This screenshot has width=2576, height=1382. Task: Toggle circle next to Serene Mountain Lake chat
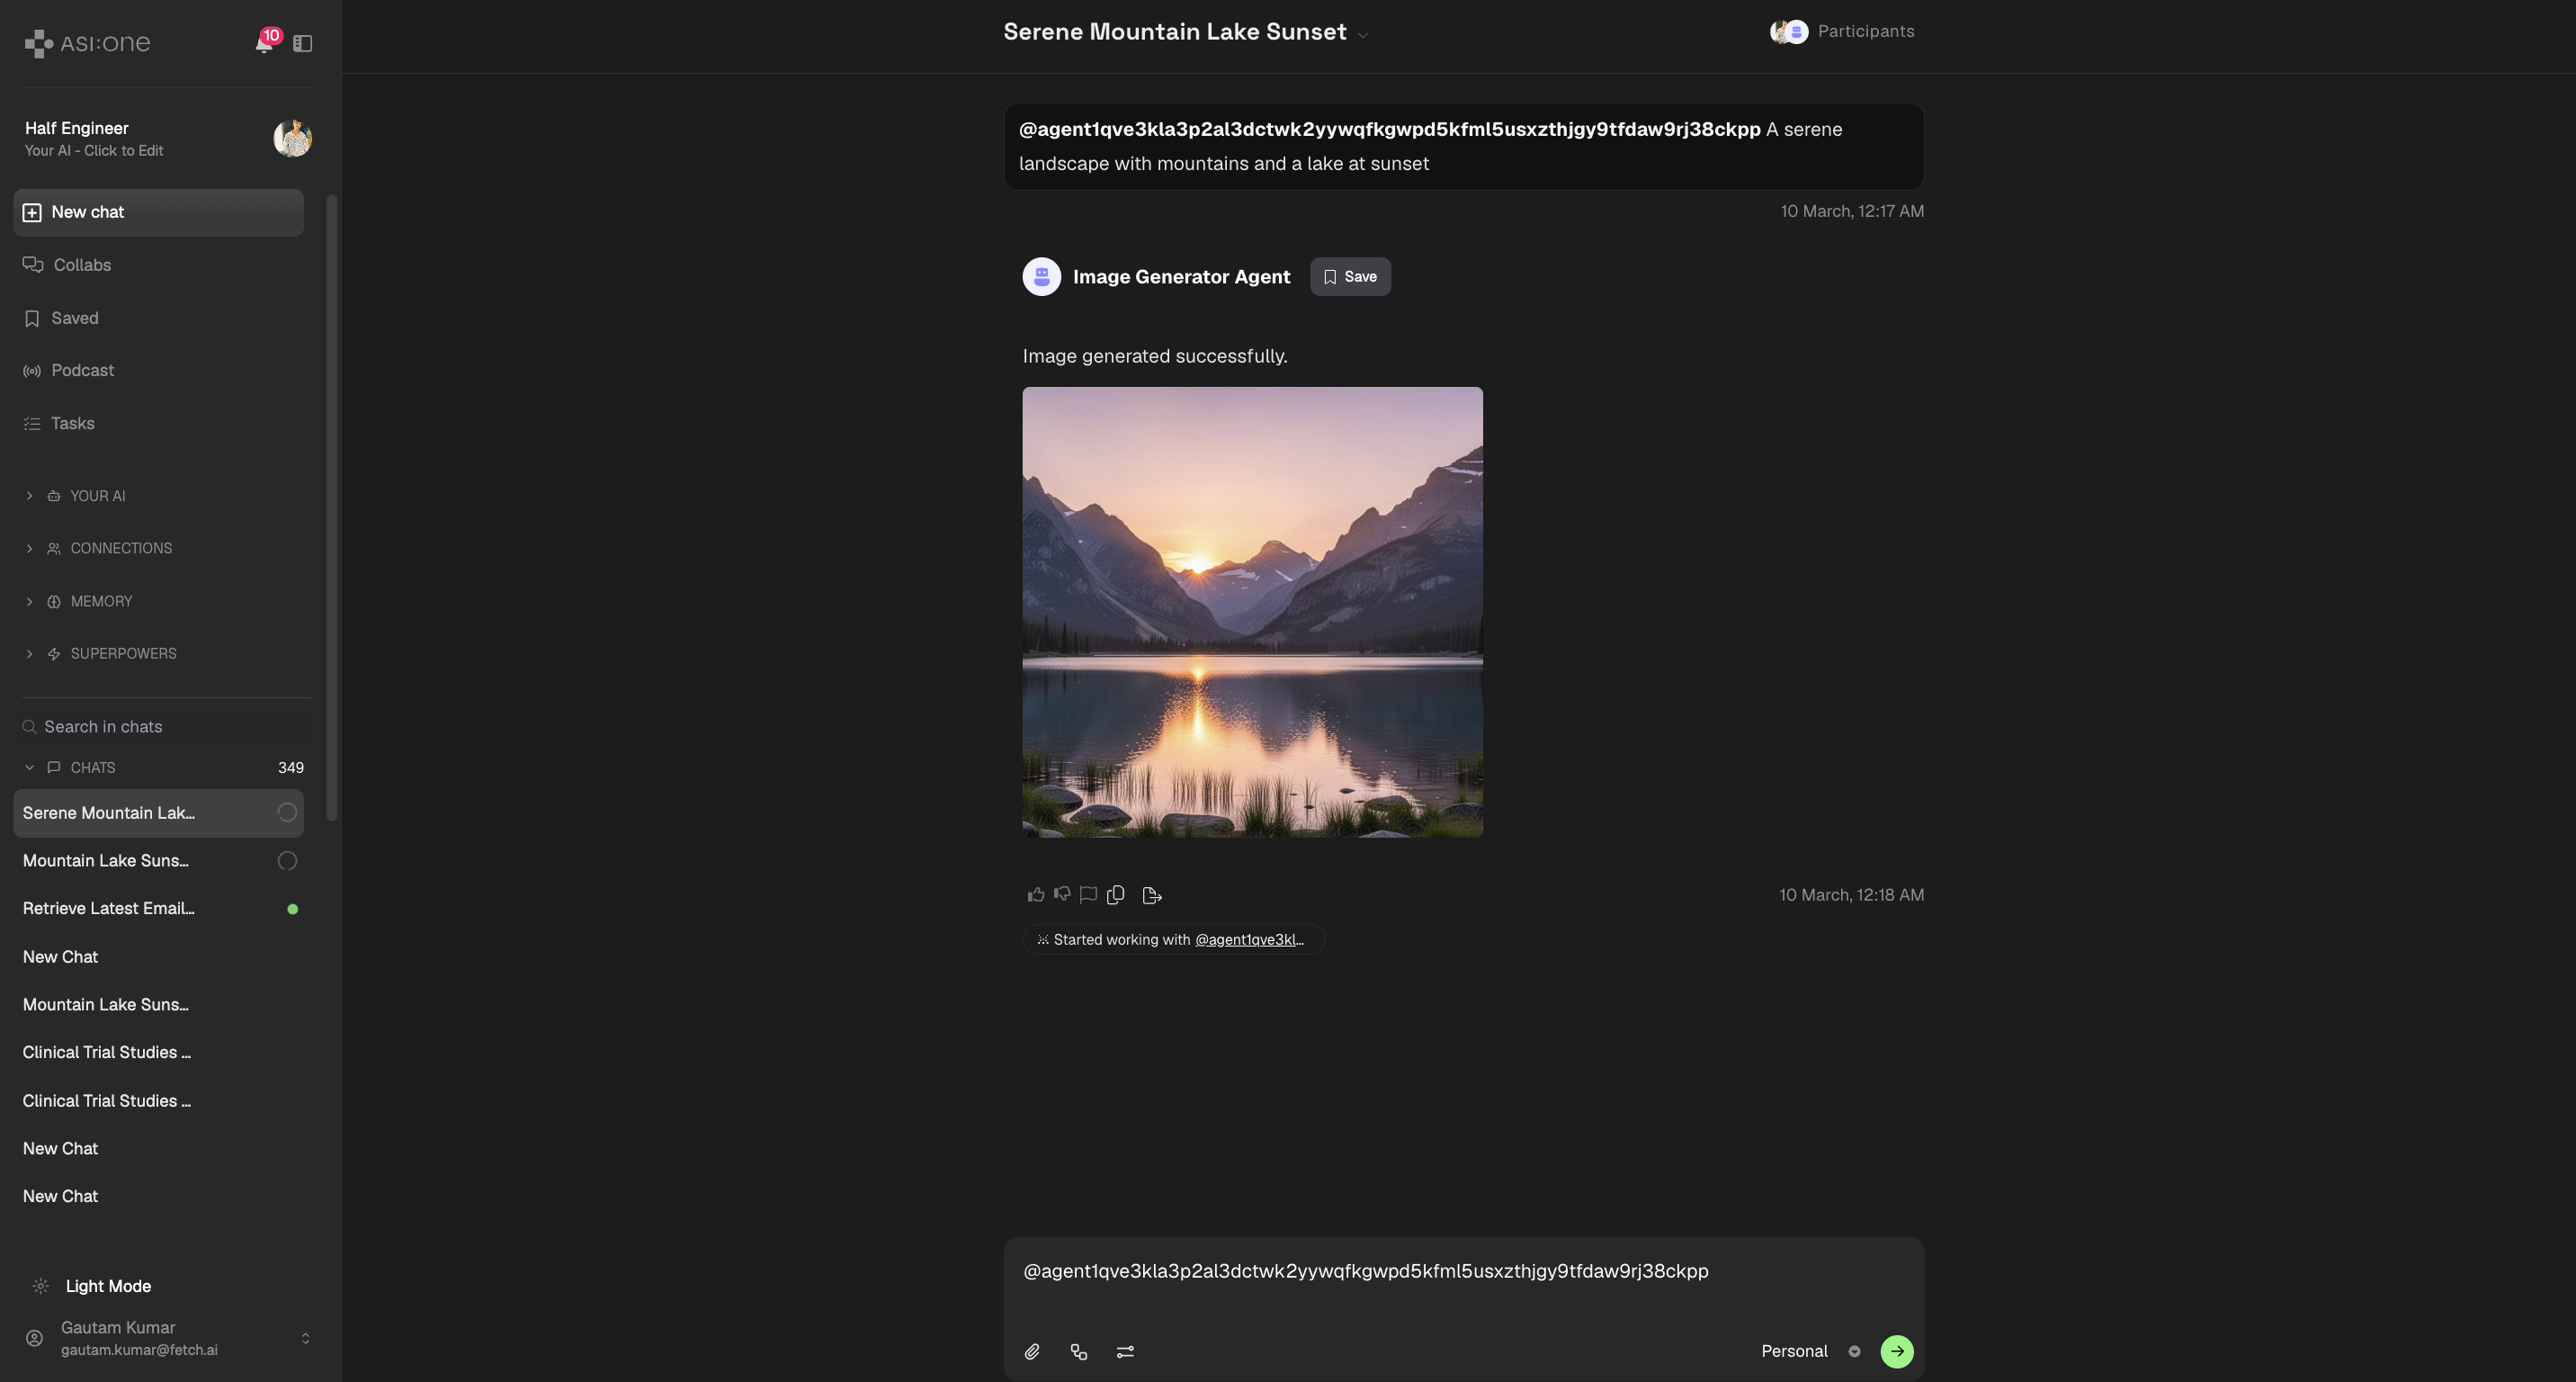point(287,813)
